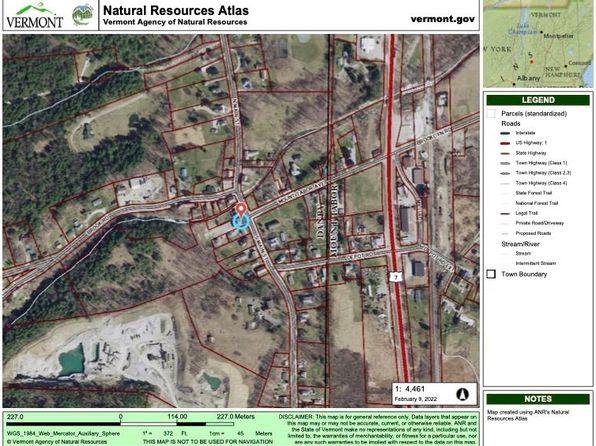Click the Stream/River legend heading
The width and height of the screenshot is (596, 446).
[x=520, y=244]
